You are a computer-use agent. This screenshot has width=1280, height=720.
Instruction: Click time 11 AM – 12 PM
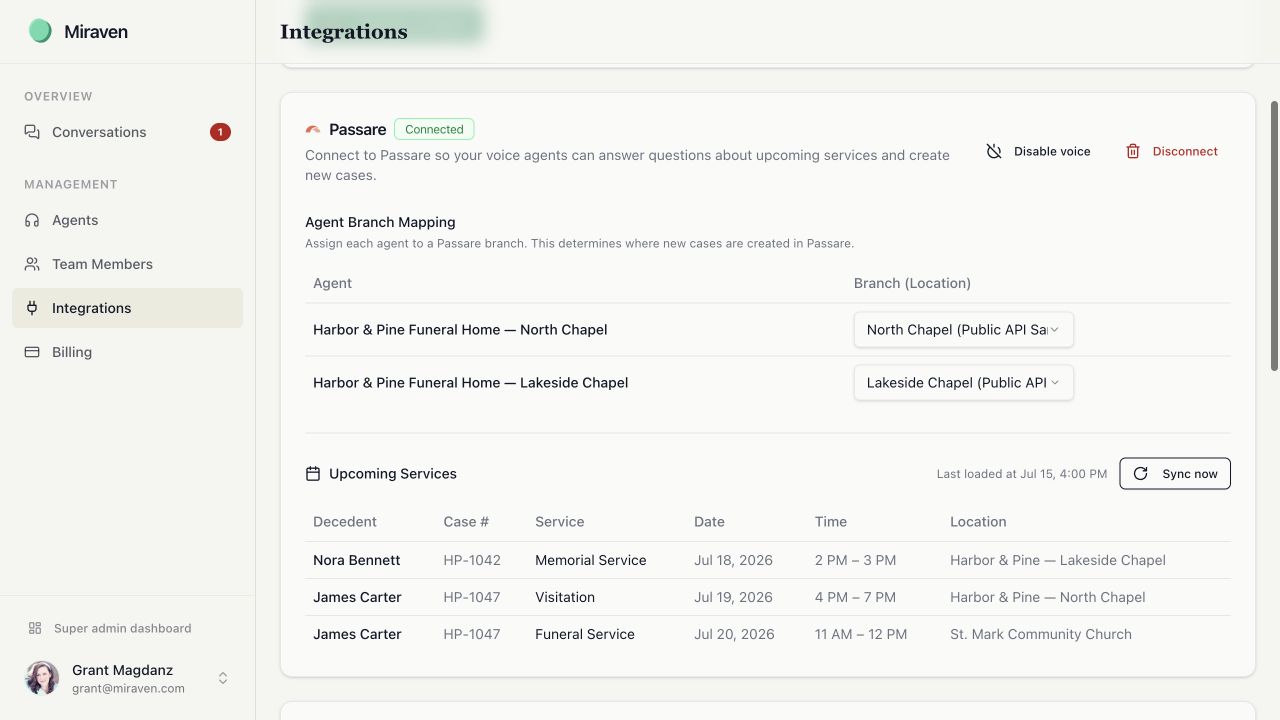[x=861, y=634]
